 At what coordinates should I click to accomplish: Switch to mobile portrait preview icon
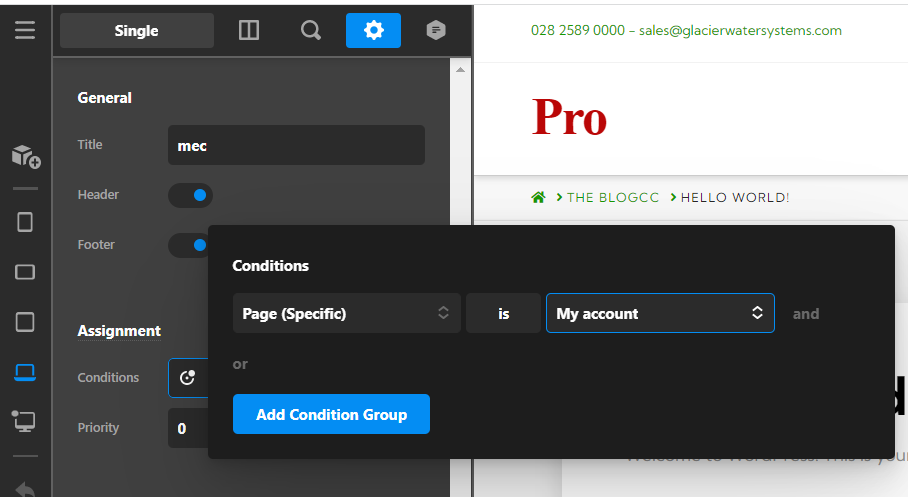25,222
